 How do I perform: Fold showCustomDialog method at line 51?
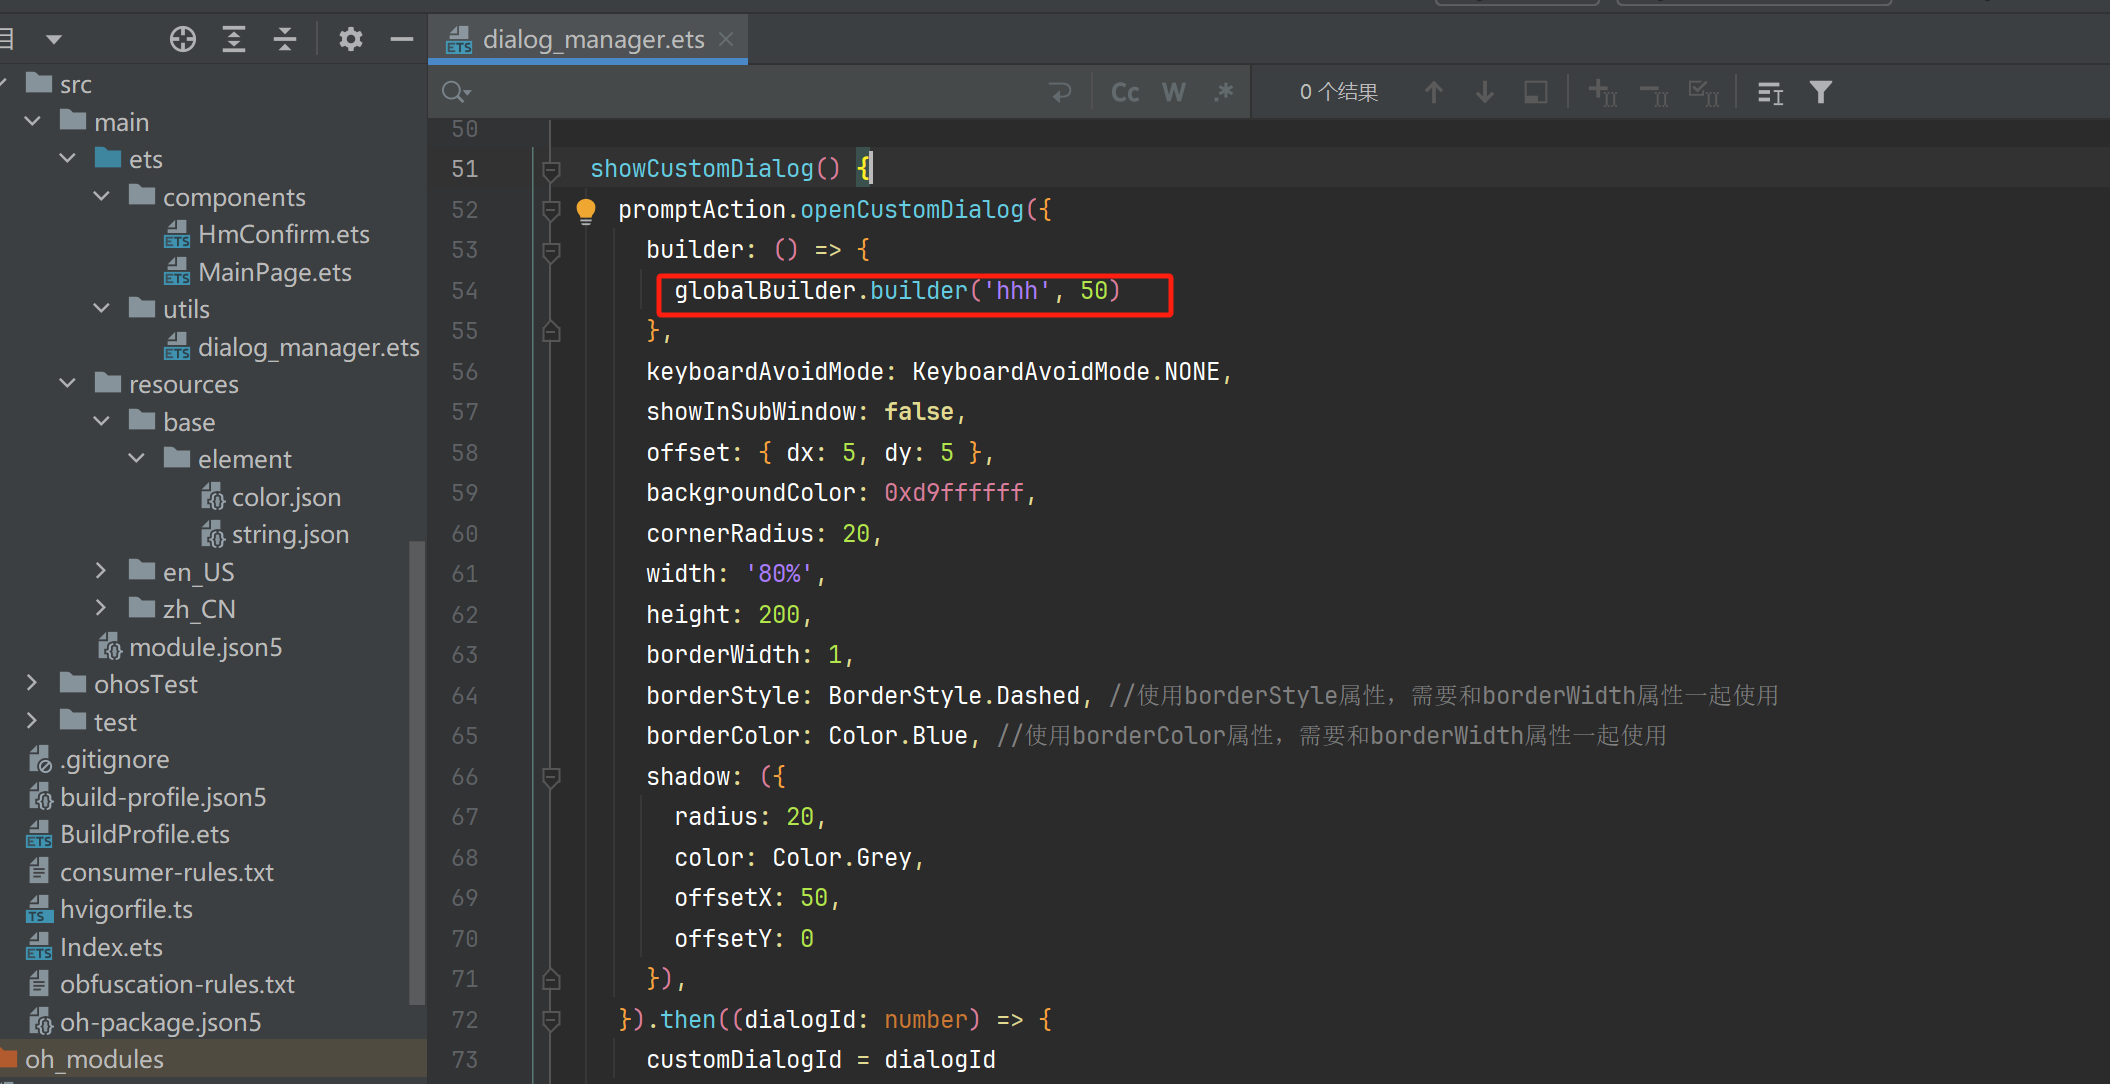pyautogui.click(x=551, y=170)
